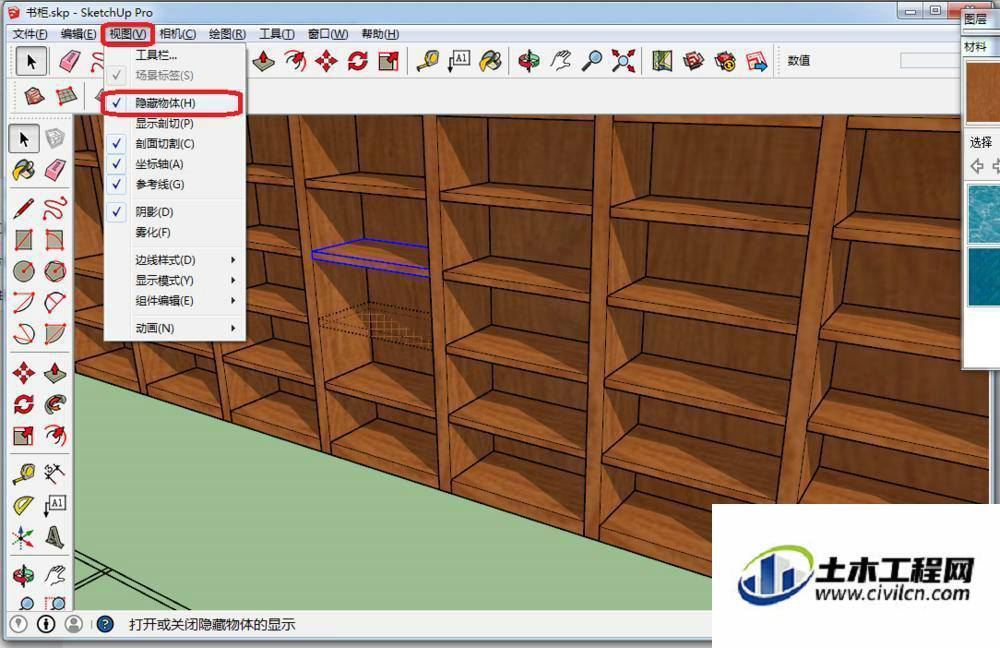The width and height of the screenshot is (1000, 648).
Task: Click the credits info status icon
Action: (46, 624)
